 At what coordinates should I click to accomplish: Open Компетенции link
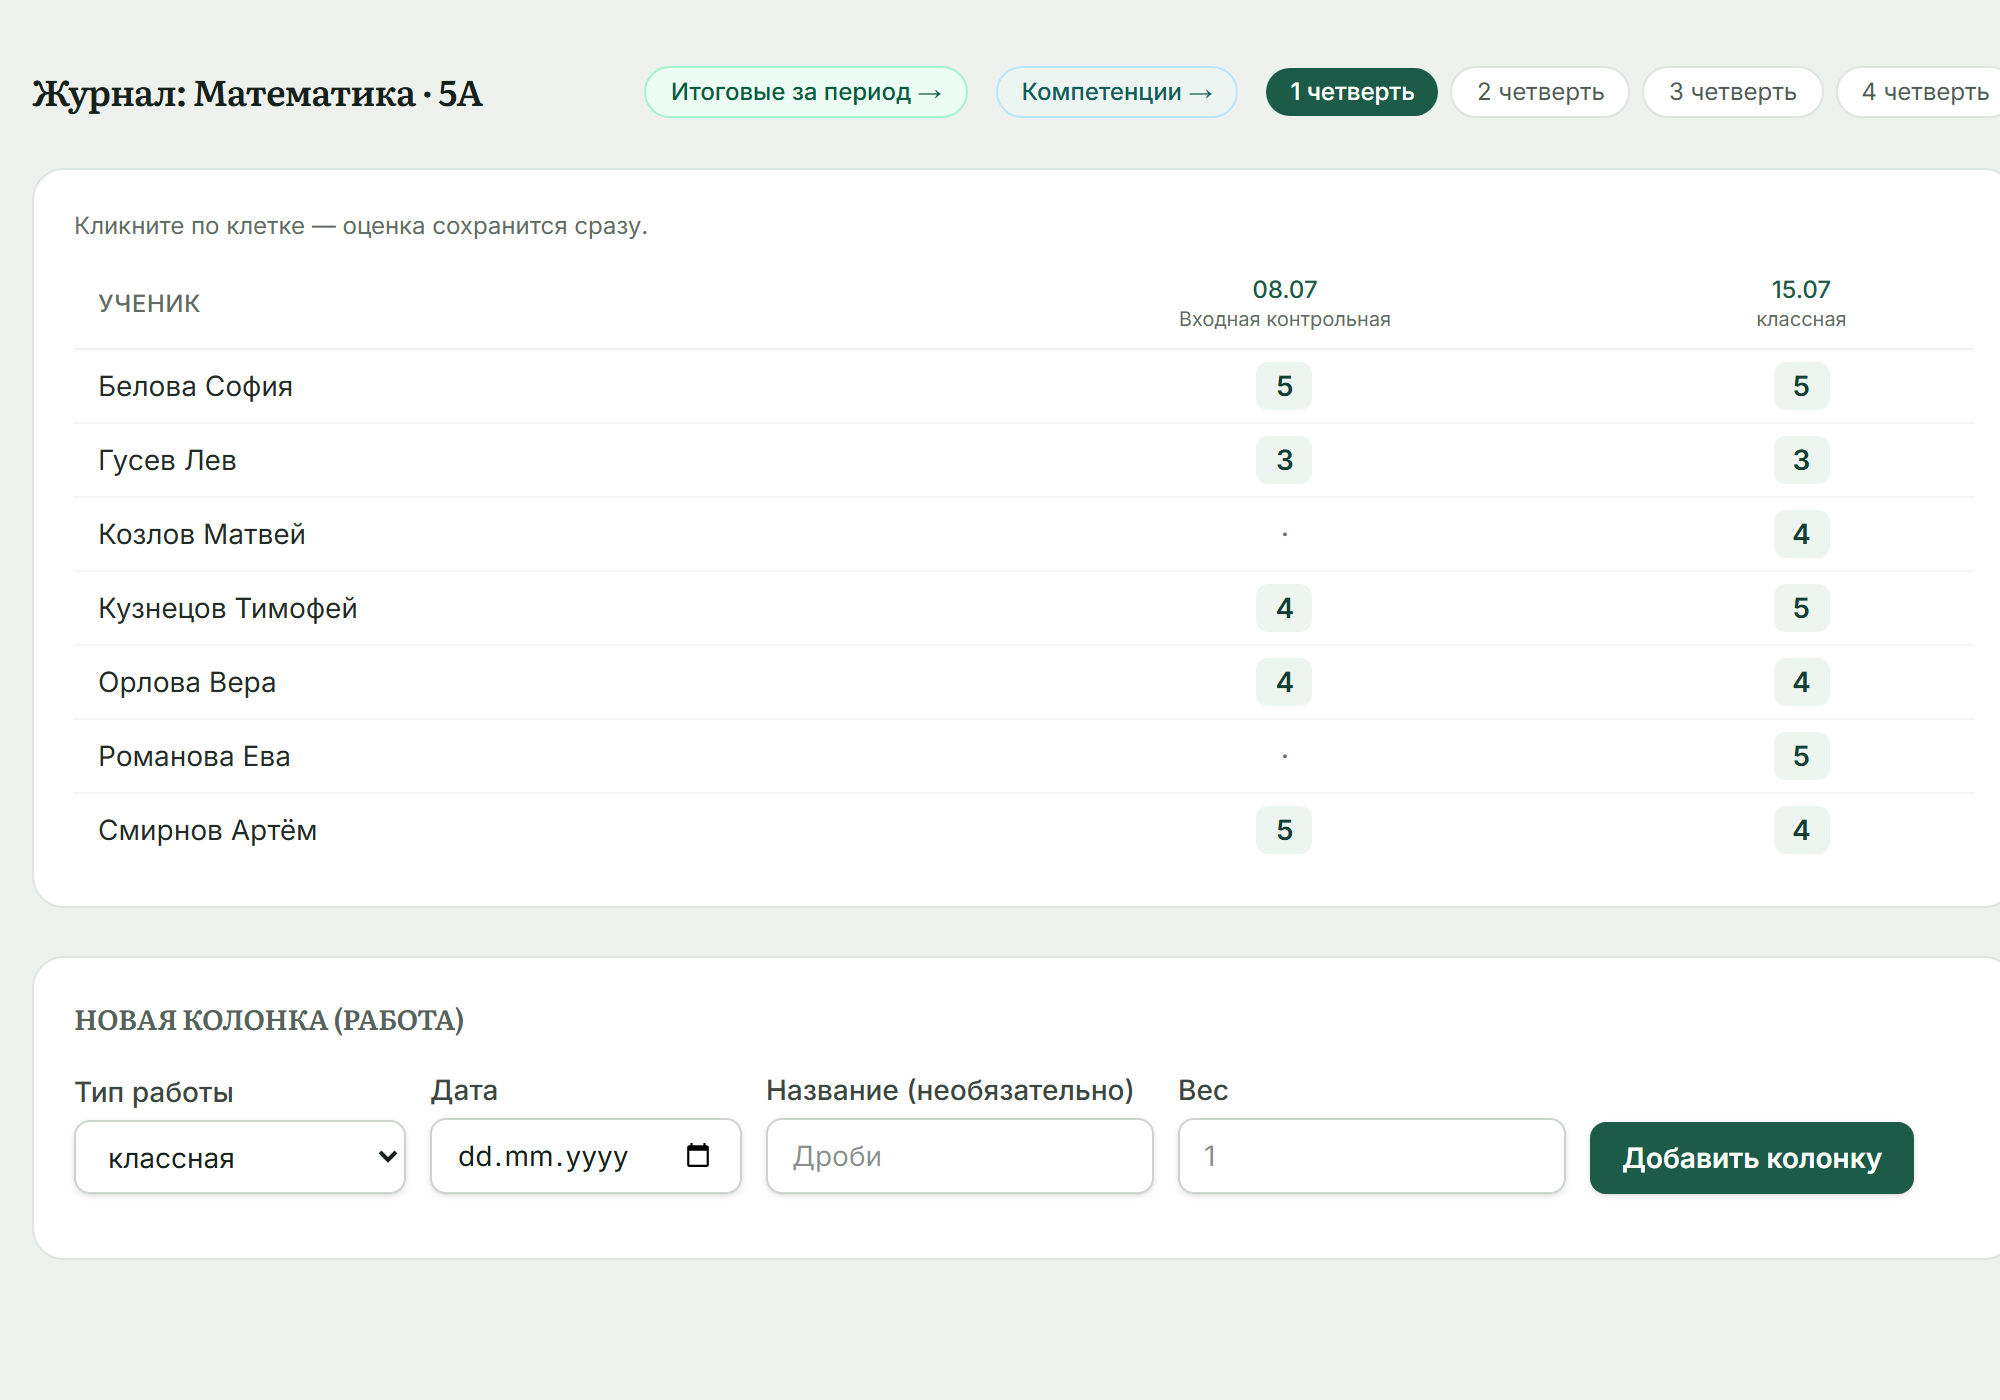[x=1117, y=92]
